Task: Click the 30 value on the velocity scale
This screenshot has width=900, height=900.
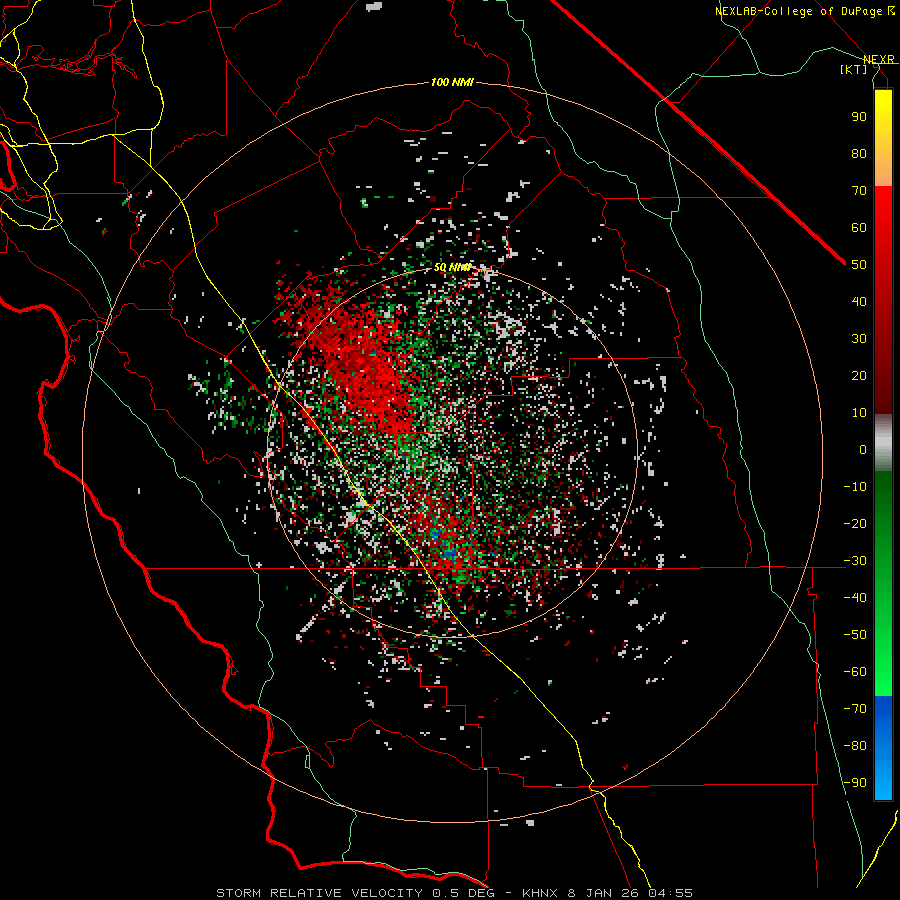Action: click(x=859, y=339)
